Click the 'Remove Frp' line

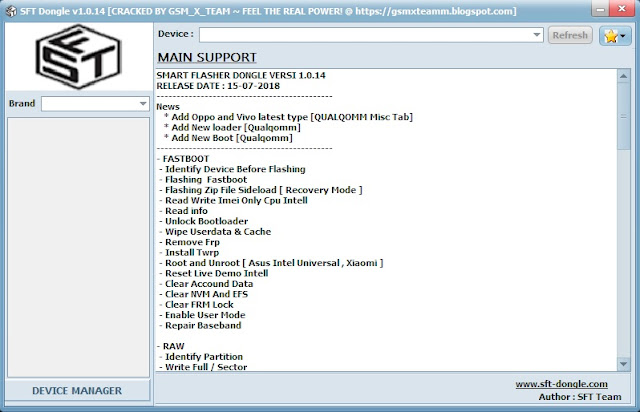(189, 242)
